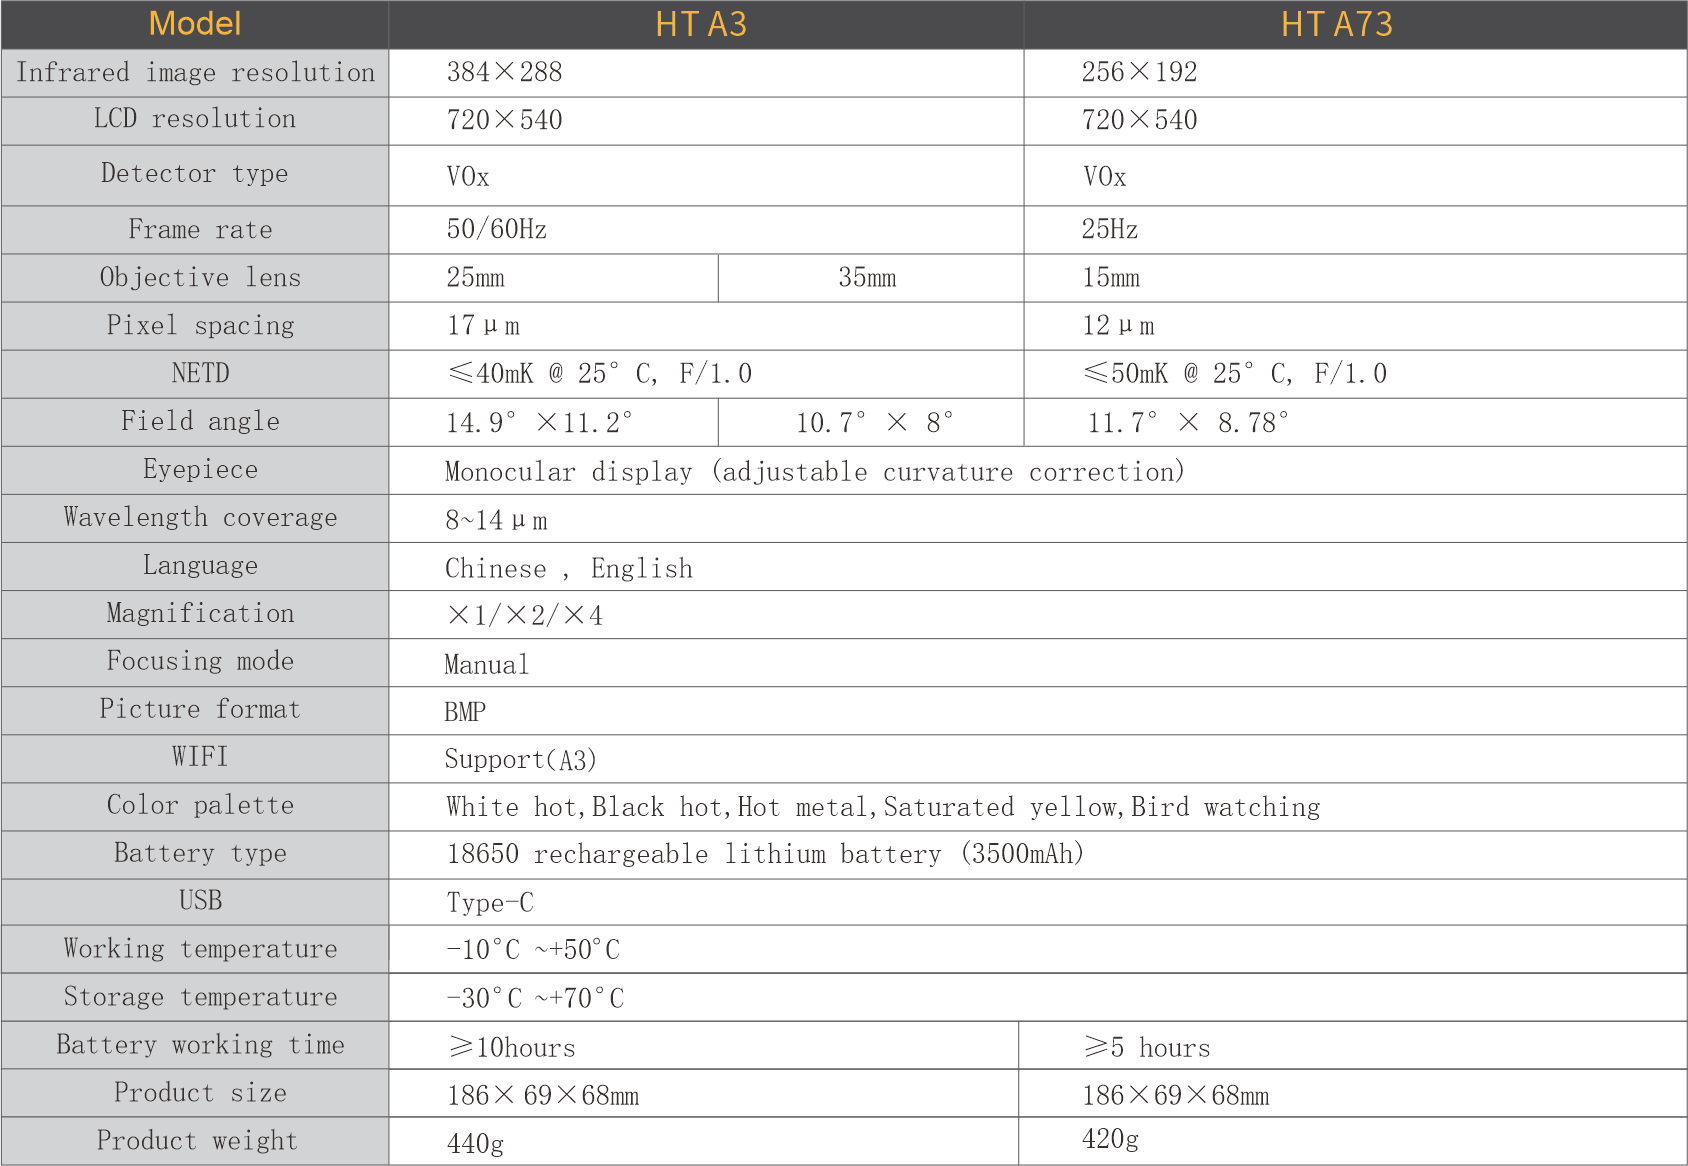Viewport: 1688px width, 1166px height.
Task: Select the Color palette options text
Action: pos(882,807)
